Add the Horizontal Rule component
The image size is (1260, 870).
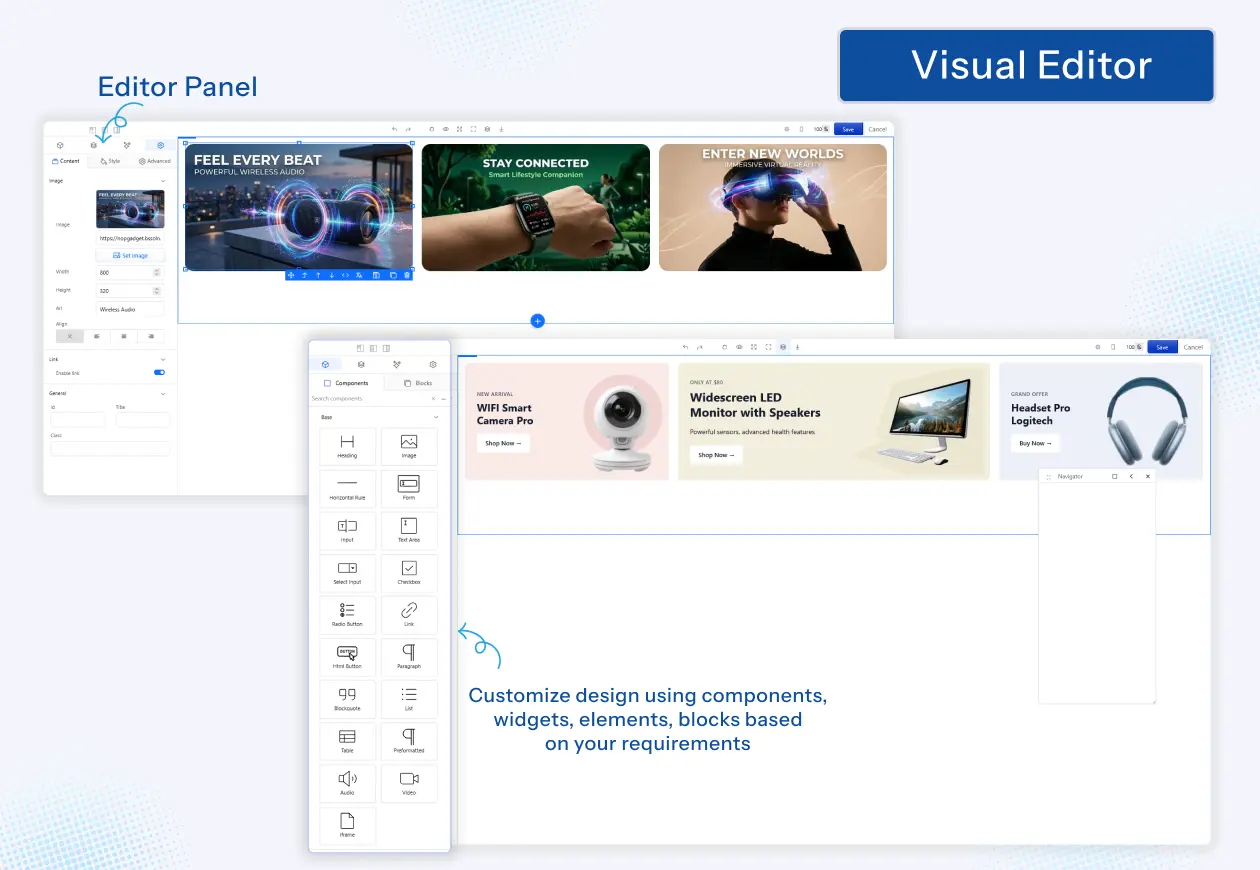(347, 488)
